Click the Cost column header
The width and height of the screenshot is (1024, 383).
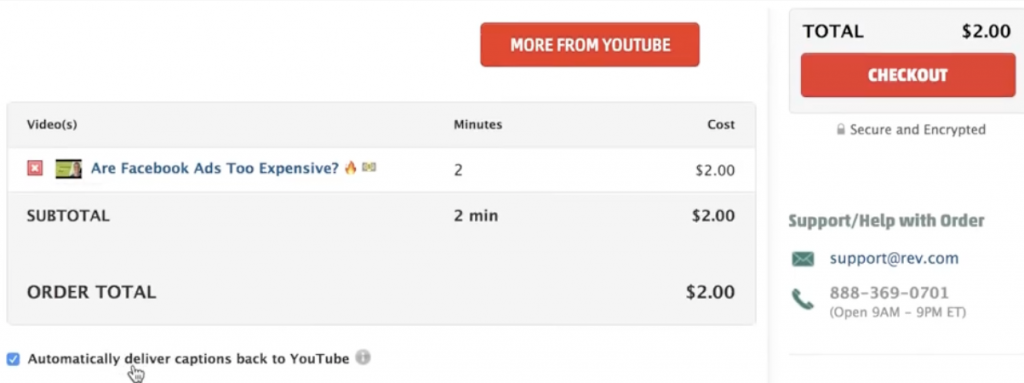click(721, 124)
